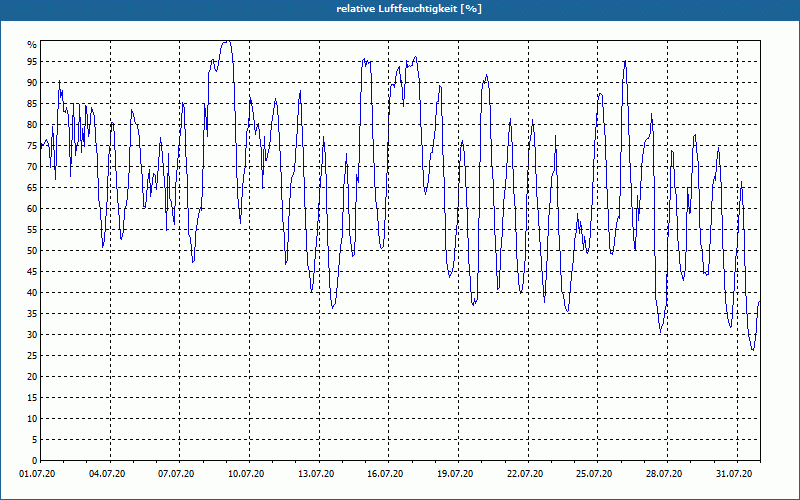Select the x-axis date label 16.07.20
Image resolution: width=800 pixels, height=500 pixels.
coord(385,474)
